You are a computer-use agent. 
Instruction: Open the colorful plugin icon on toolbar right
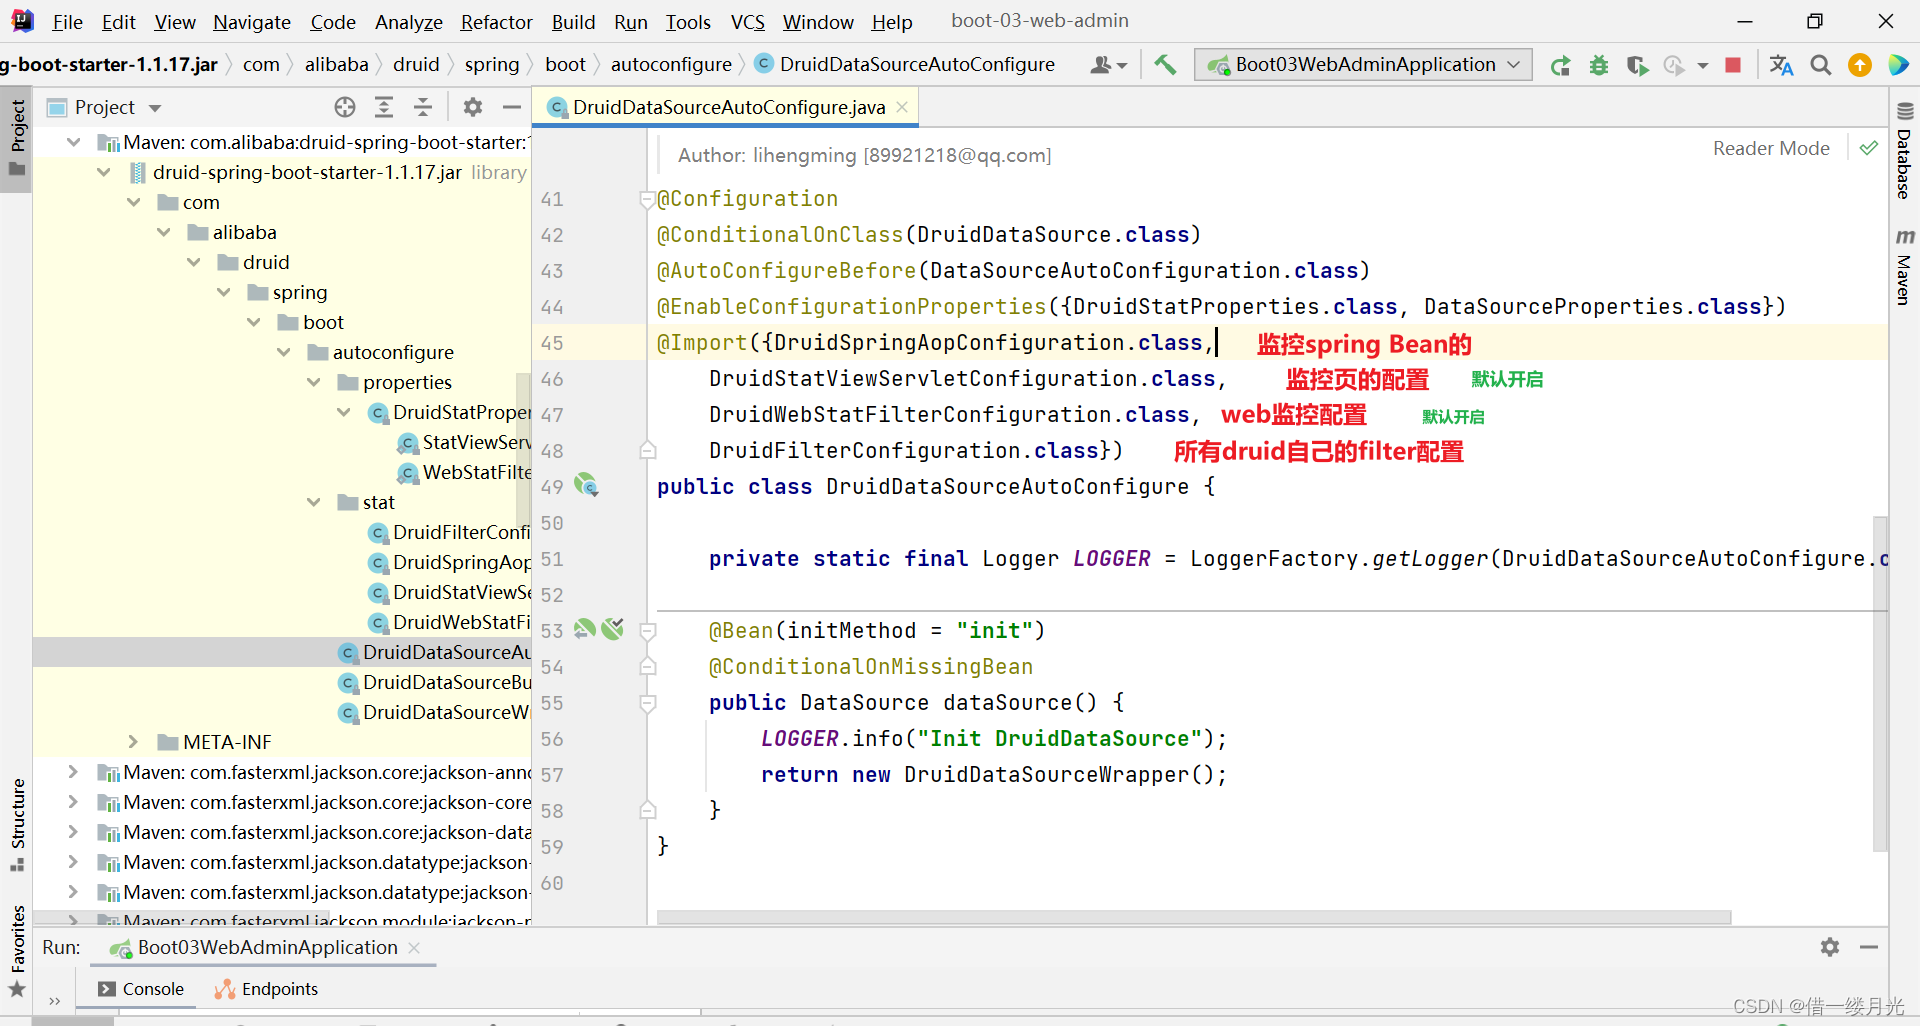(1898, 66)
